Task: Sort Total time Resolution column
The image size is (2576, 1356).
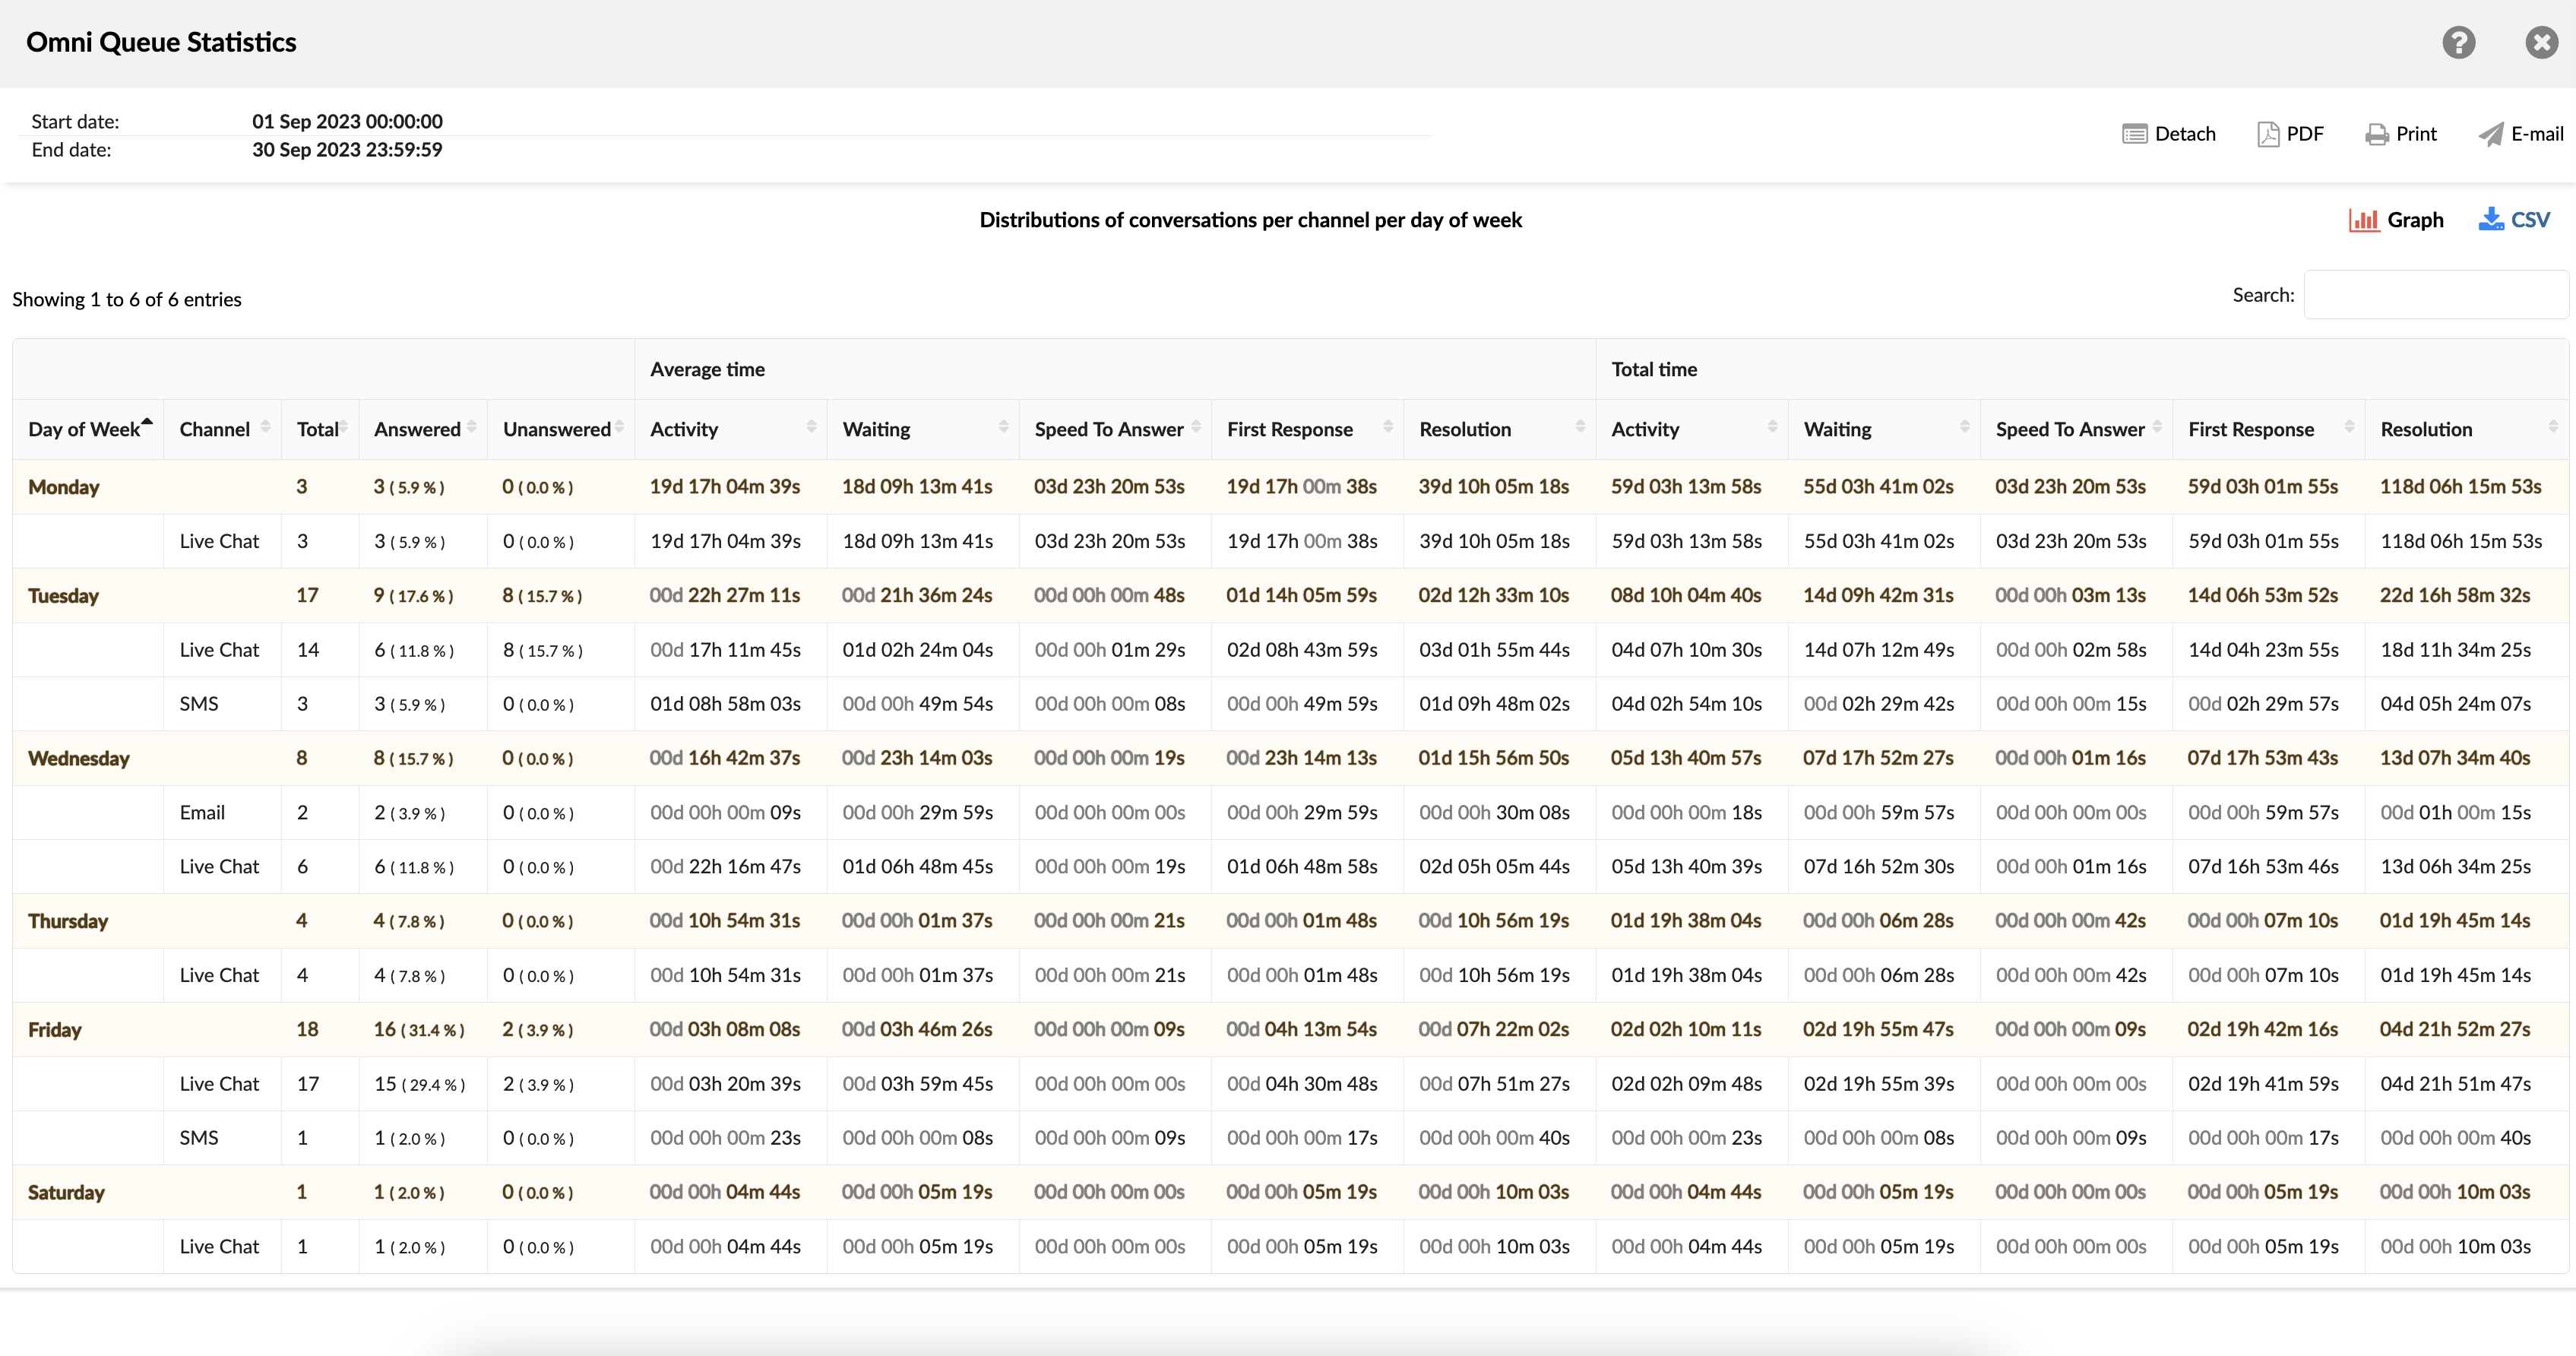Action: pyautogui.click(x=2466, y=429)
